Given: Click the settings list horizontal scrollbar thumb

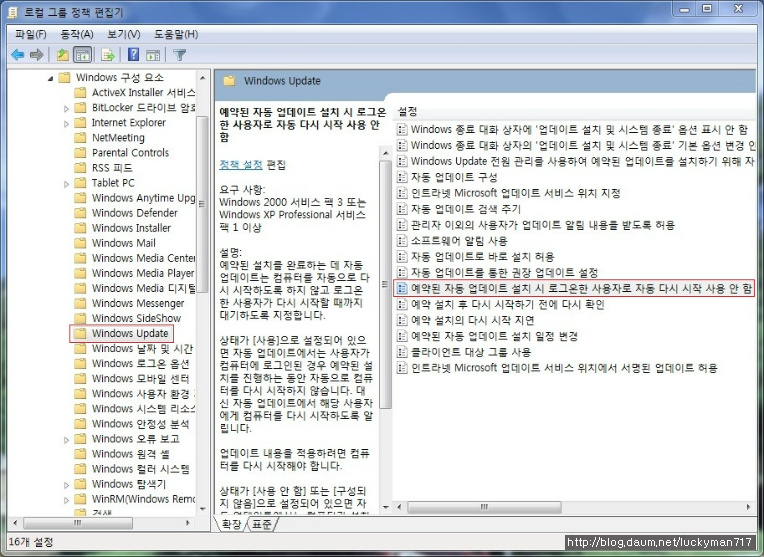Looking at the screenshot, I should click(x=484, y=507).
